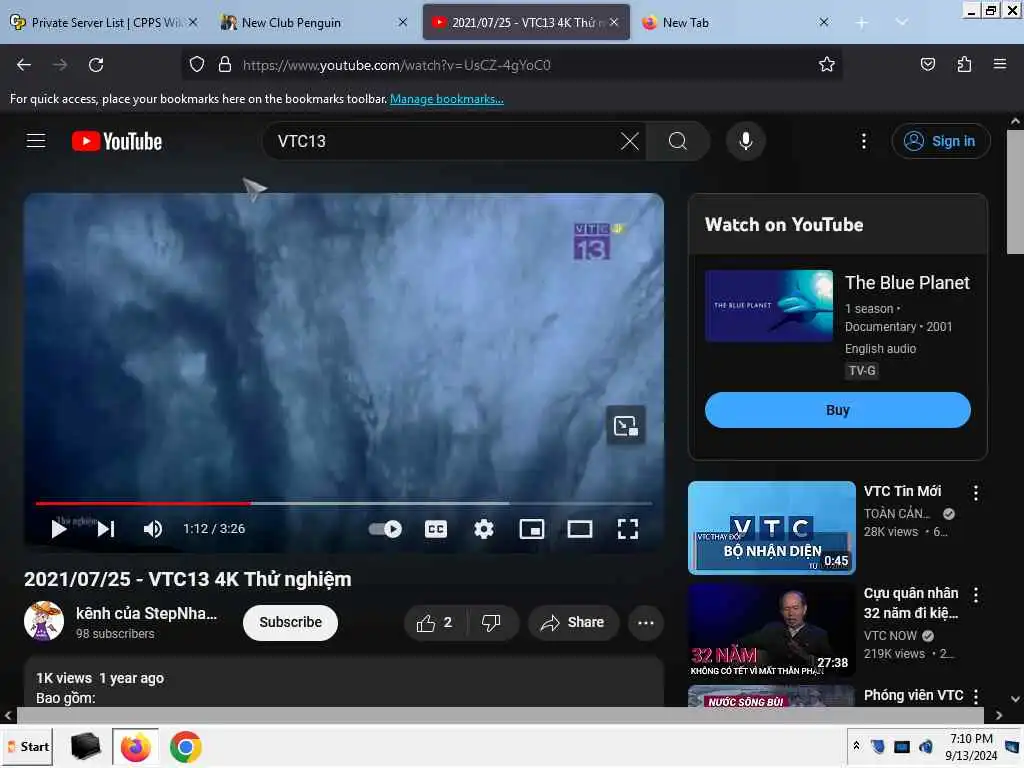Open Firefox from taskbar

(x=135, y=746)
